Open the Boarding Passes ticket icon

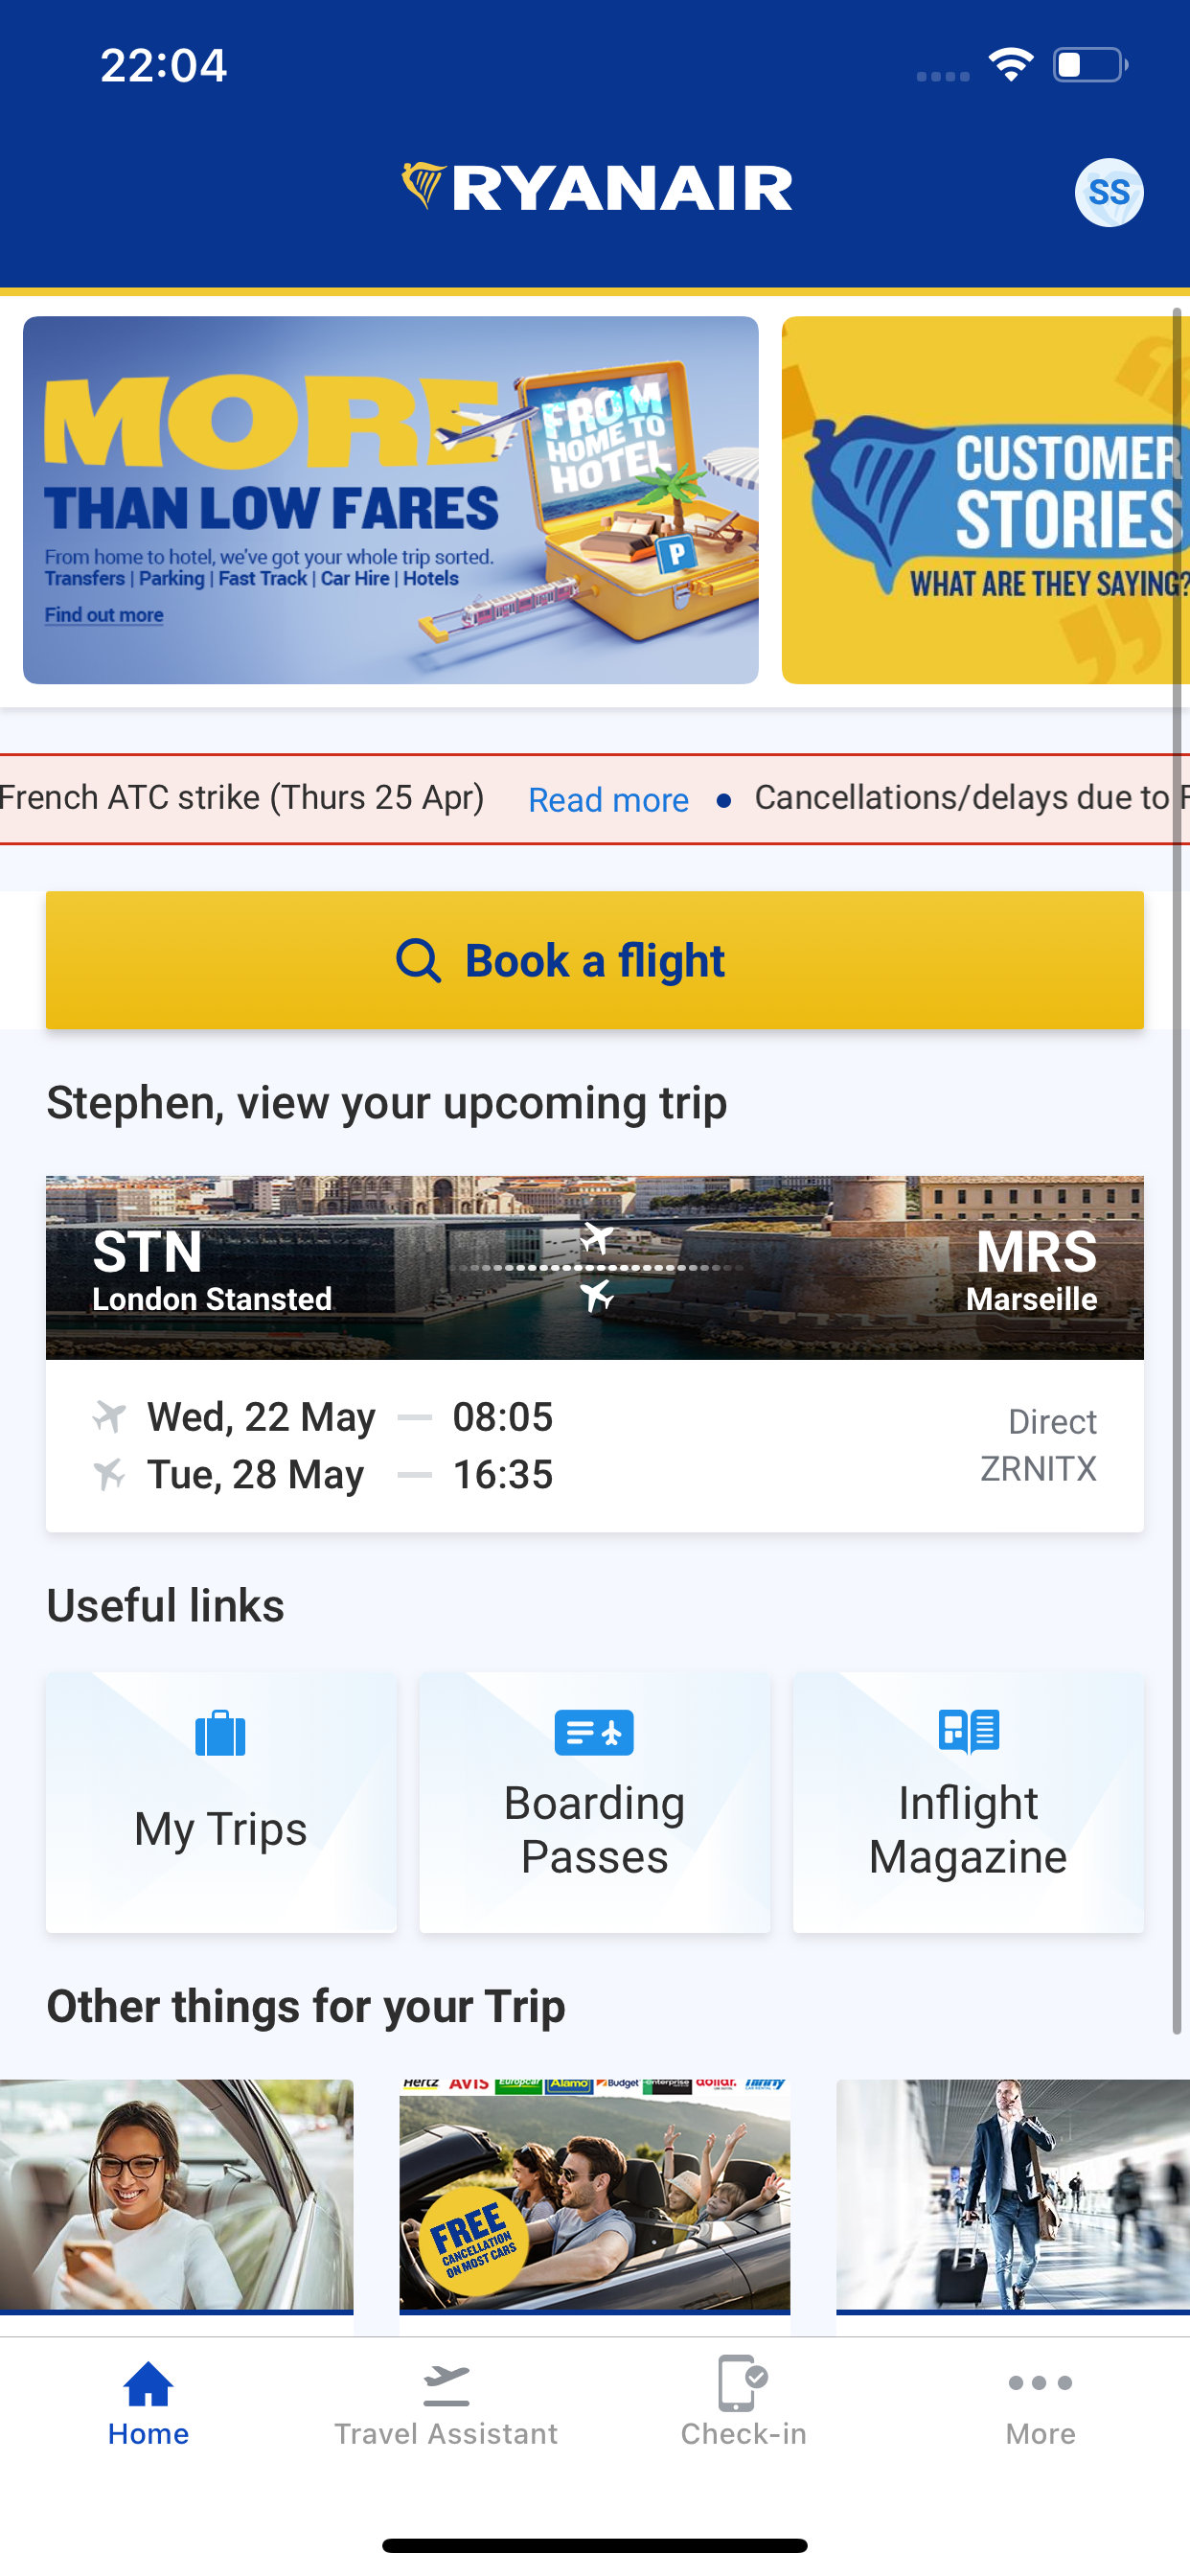[594, 1732]
